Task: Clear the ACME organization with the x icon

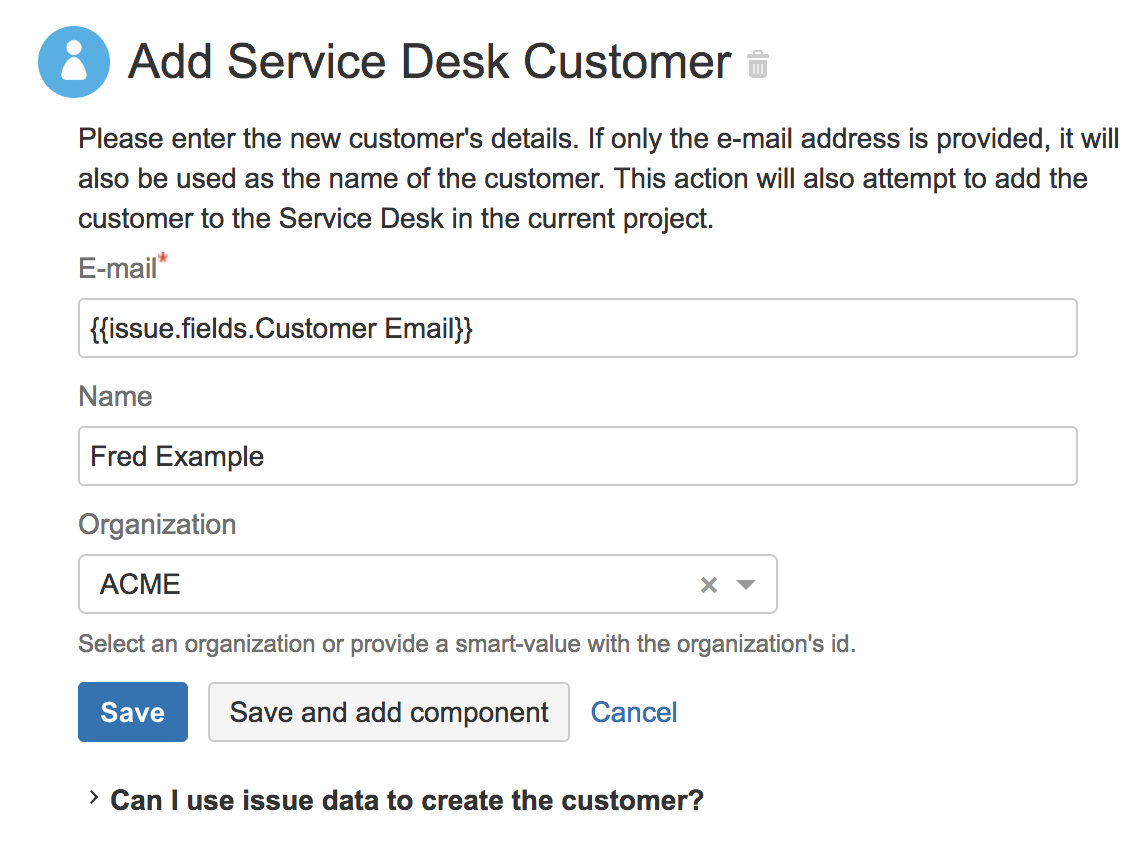Action: pyautogui.click(x=709, y=585)
